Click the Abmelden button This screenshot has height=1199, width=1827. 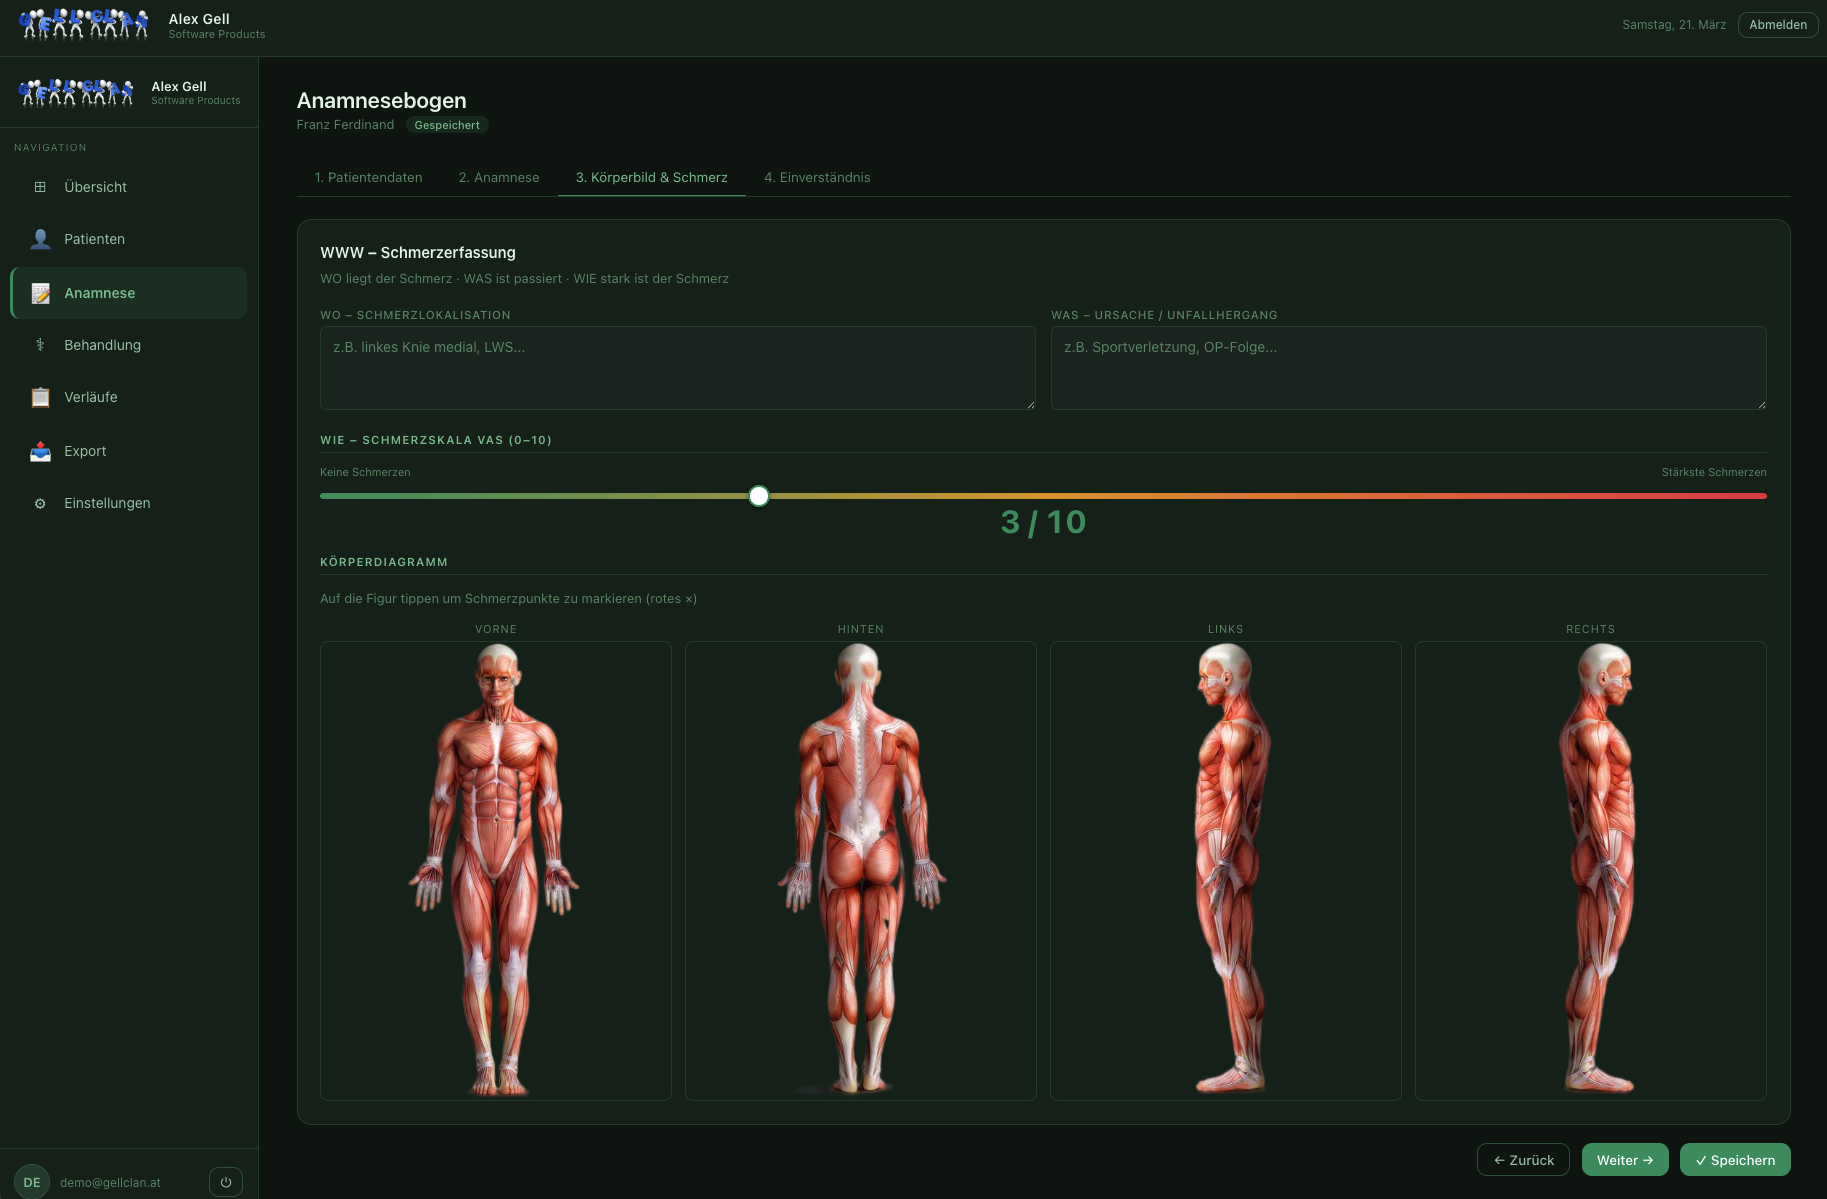pyautogui.click(x=1778, y=25)
